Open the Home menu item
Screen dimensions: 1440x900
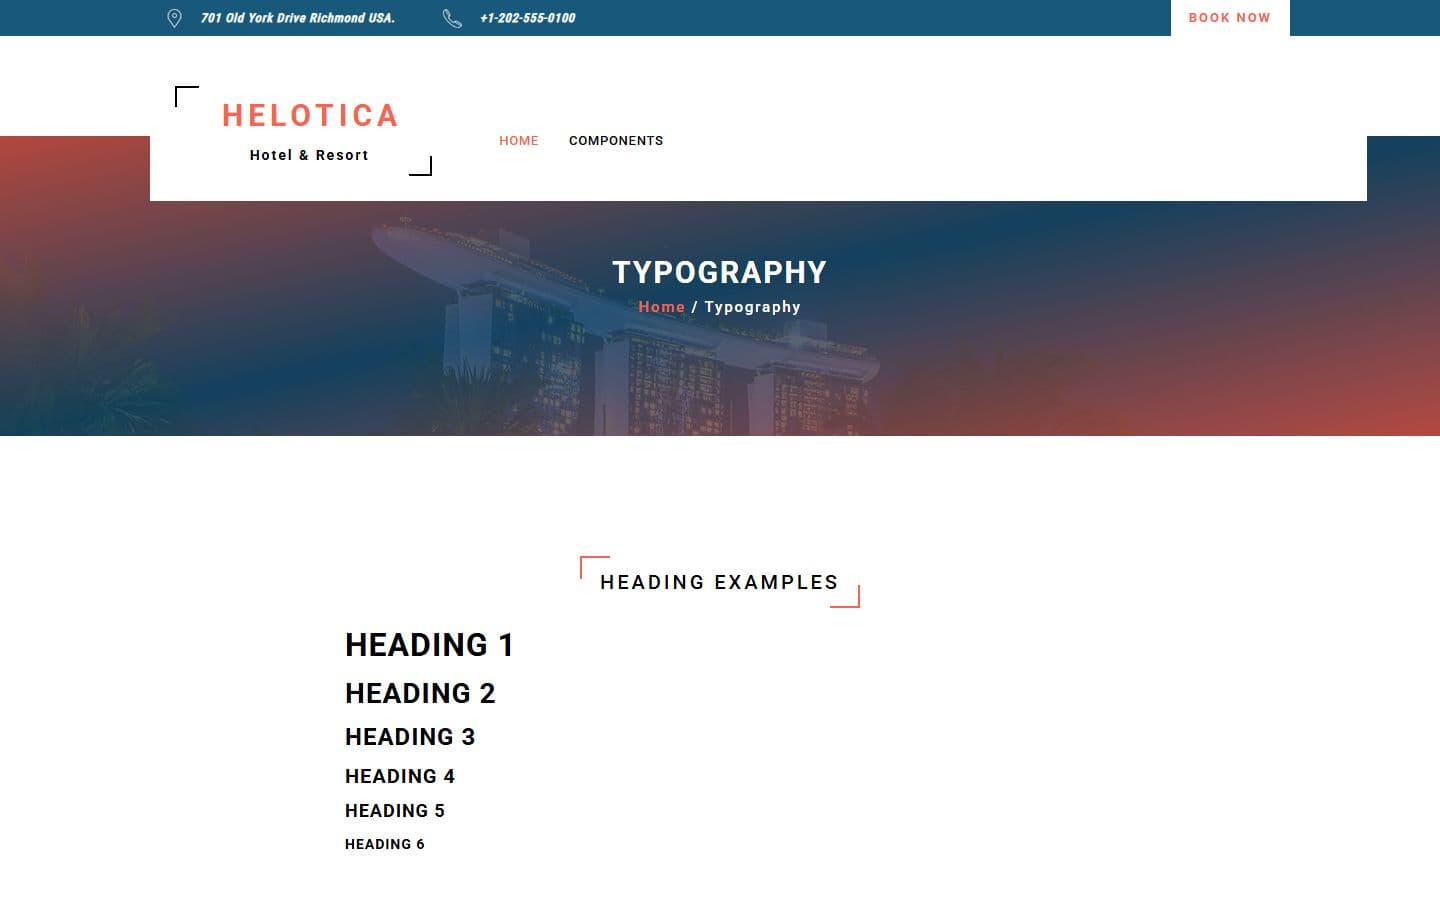pyautogui.click(x=518, y=141)
